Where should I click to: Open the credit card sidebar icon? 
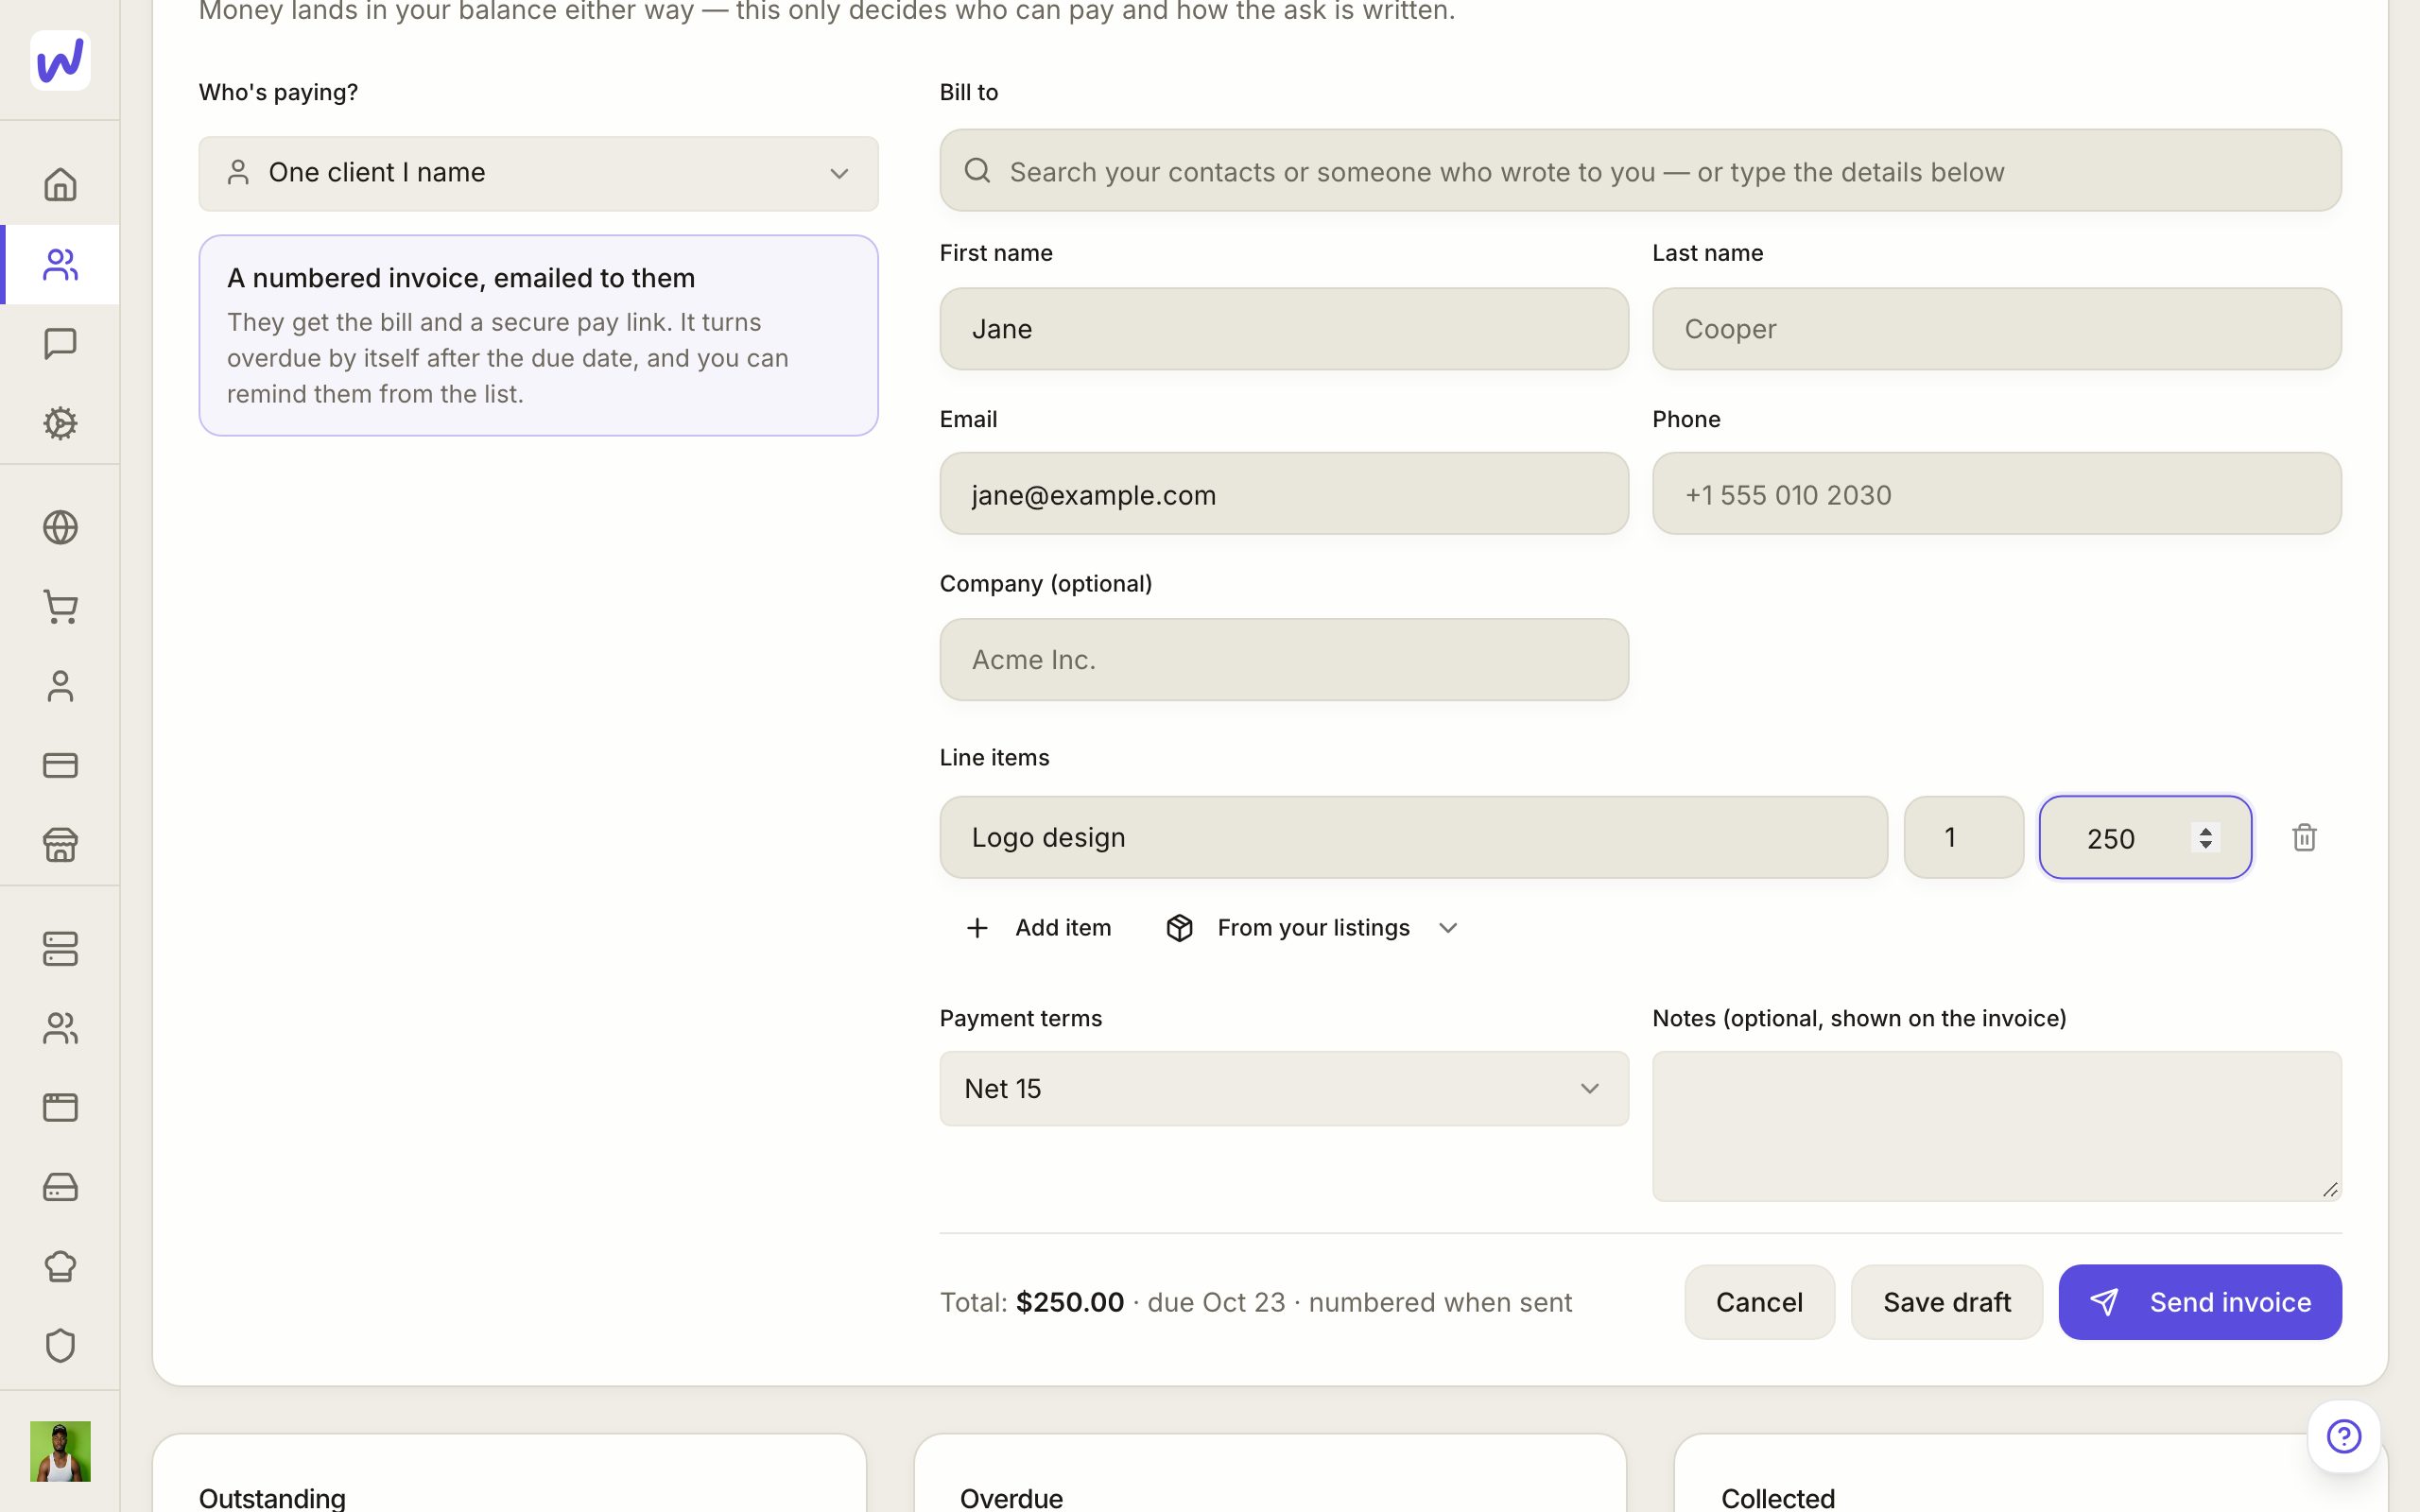(x=60, y=765)
